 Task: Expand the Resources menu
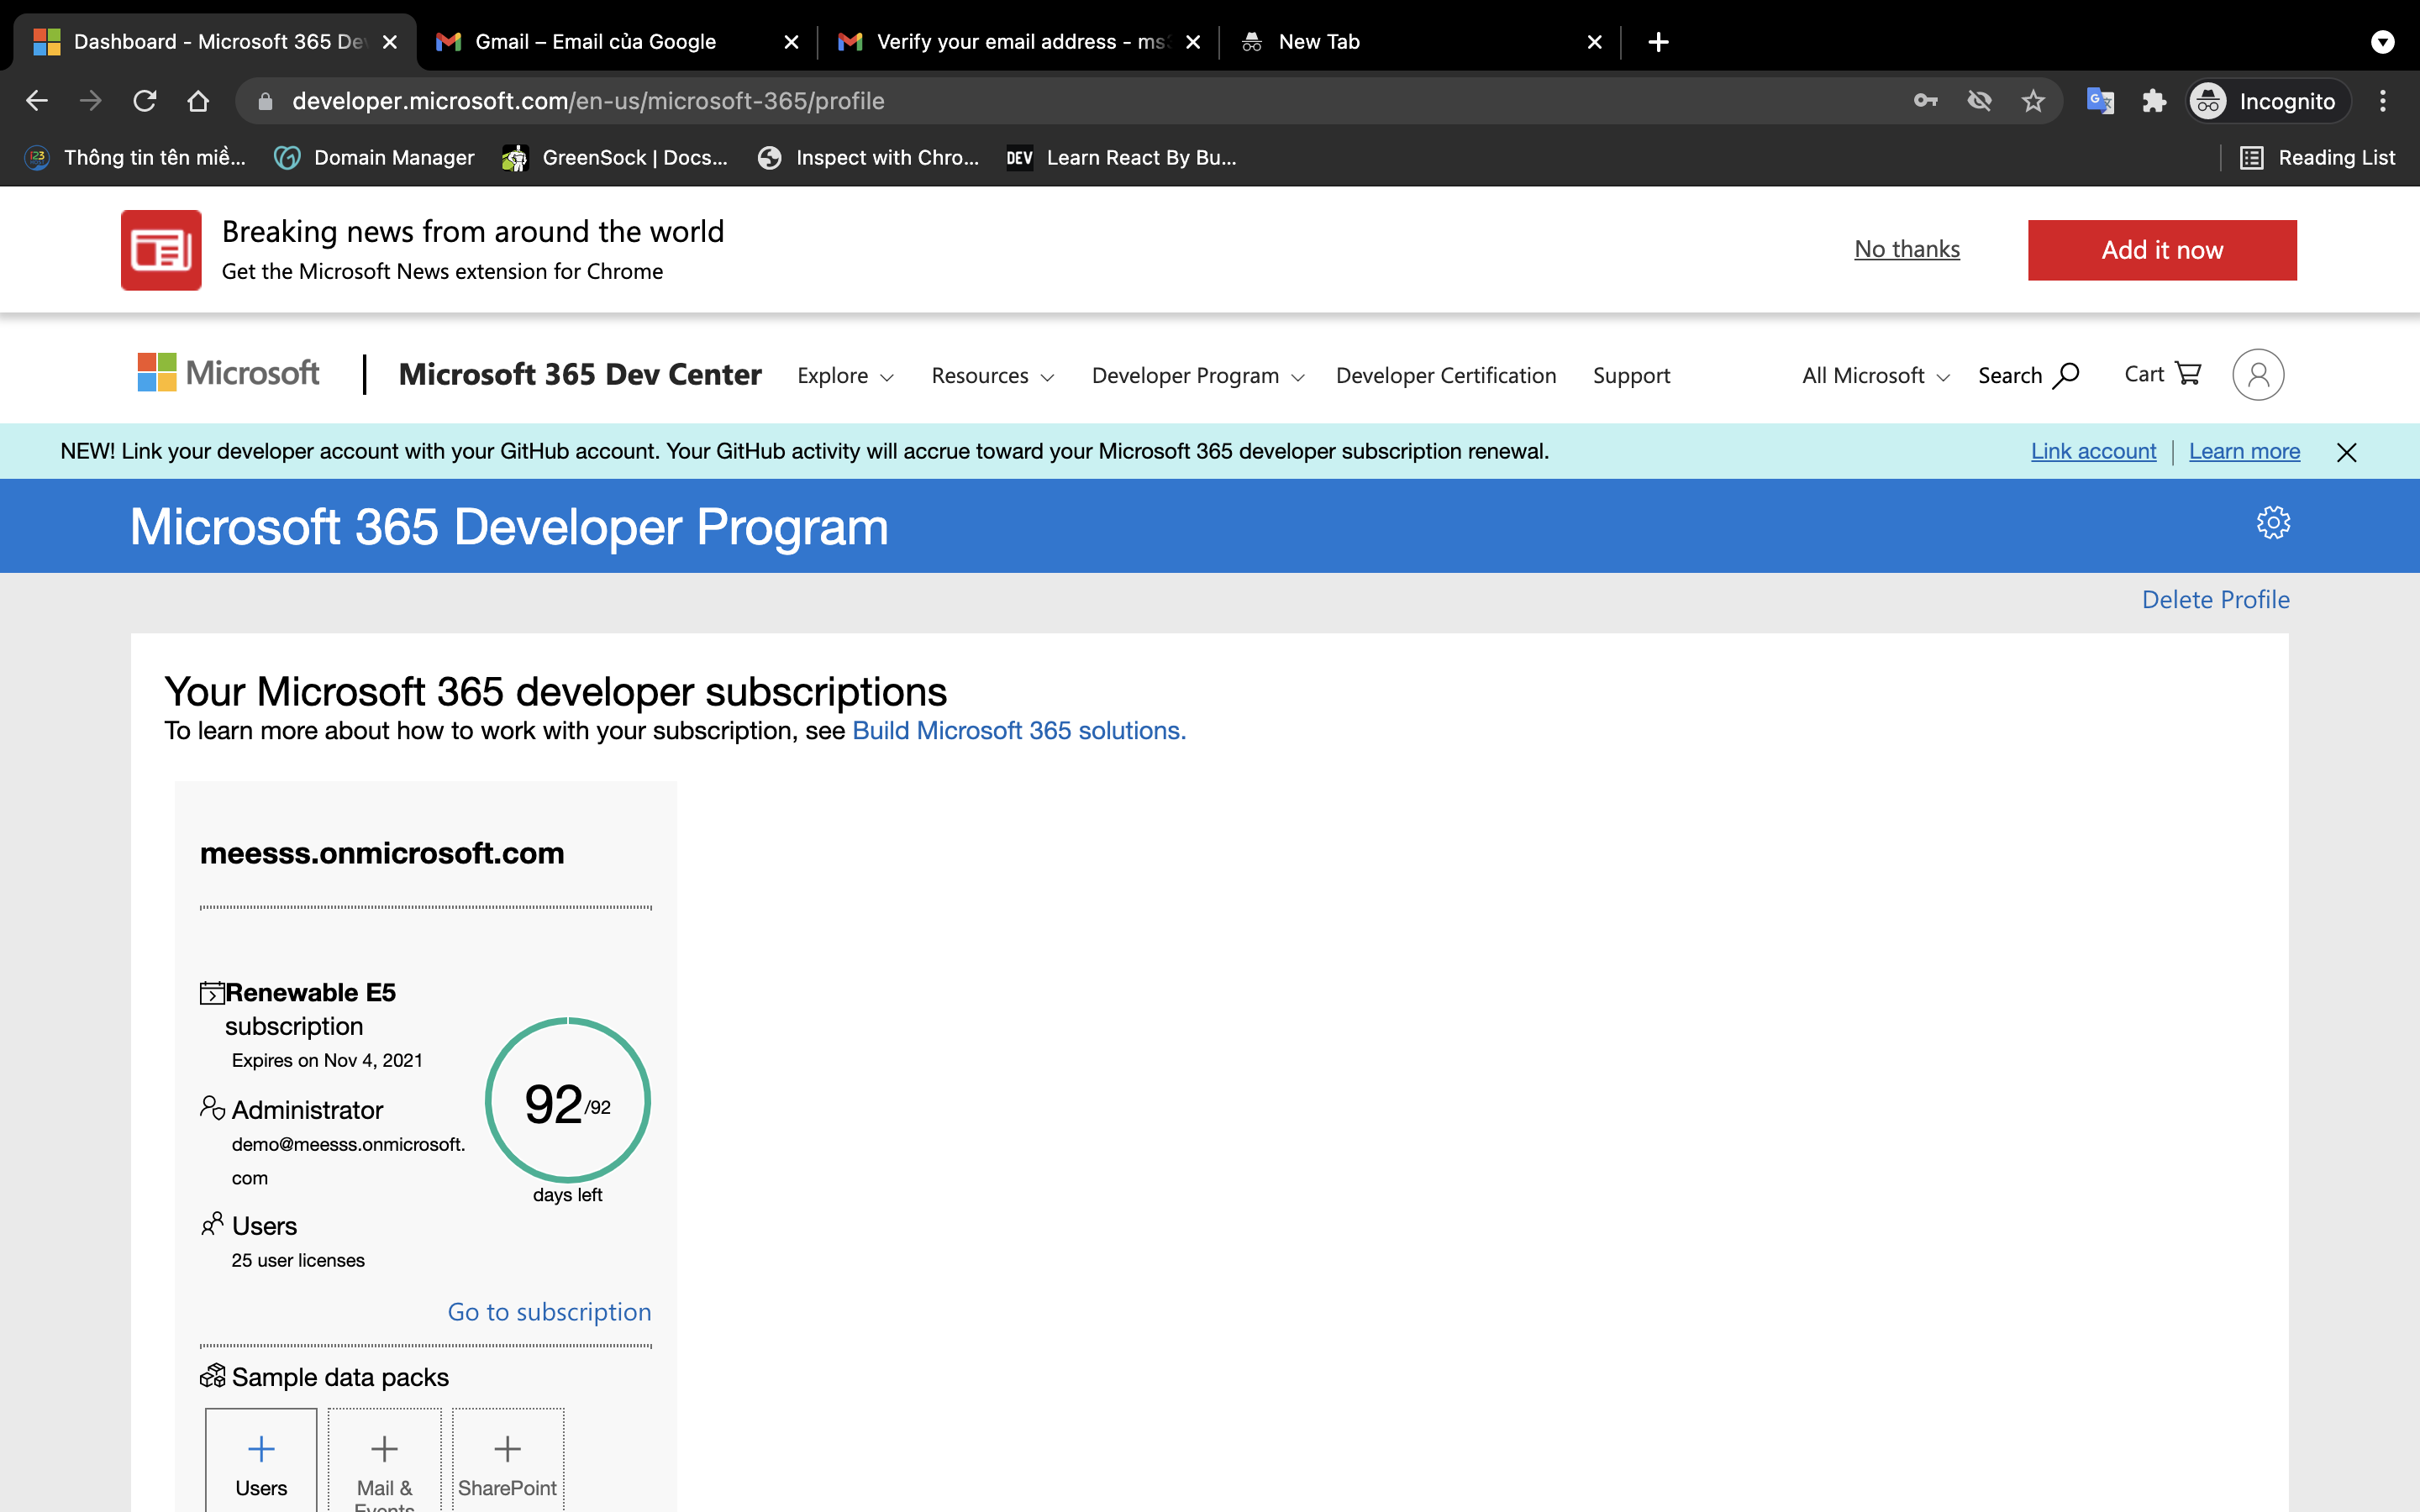coord(991,375)
